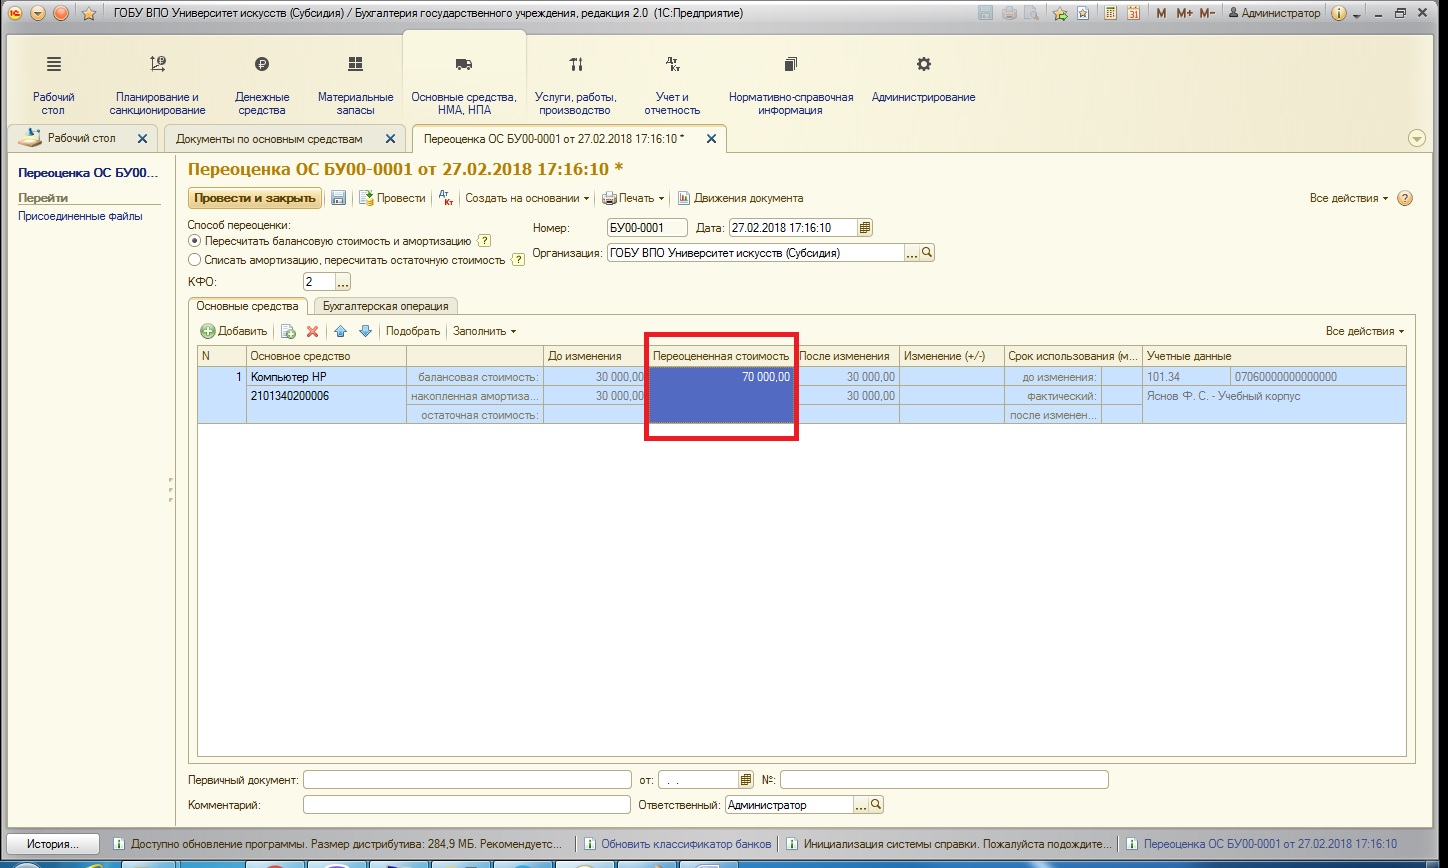Open Денежные средства section
1448x868 pixels.
262,85
